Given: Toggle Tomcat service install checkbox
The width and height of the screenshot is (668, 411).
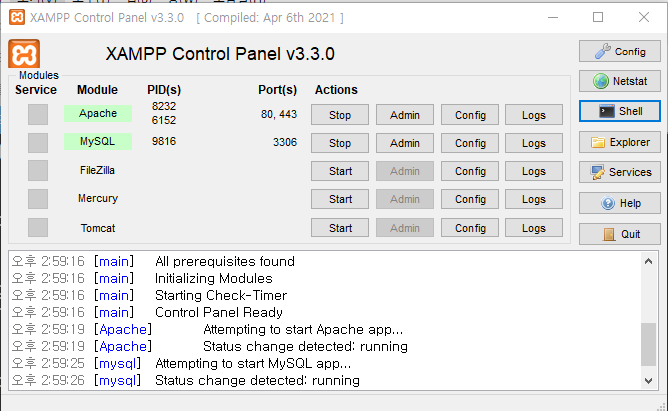Looking at the screenshot, I should 38,227.
